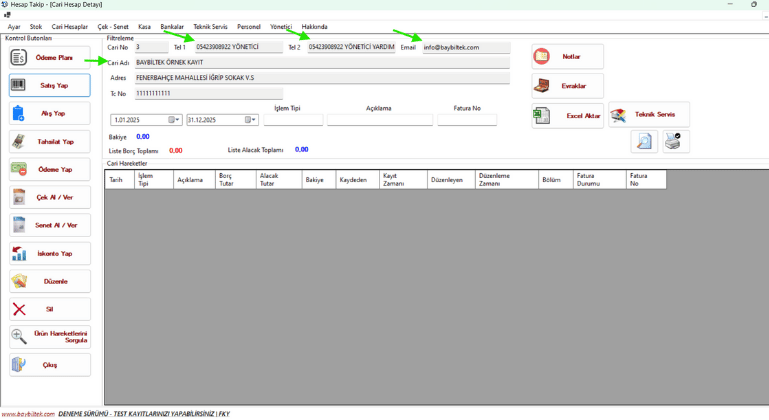Screen dimensions: 769x420
Task: Open the Teknik Servis button
Action: point(648,115)
